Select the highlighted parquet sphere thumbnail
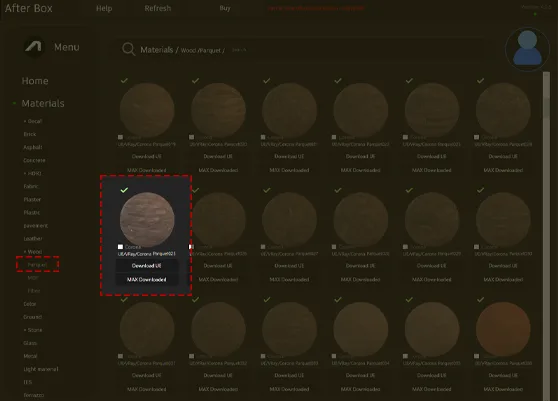The image size is (558, 401). point(147,220)
